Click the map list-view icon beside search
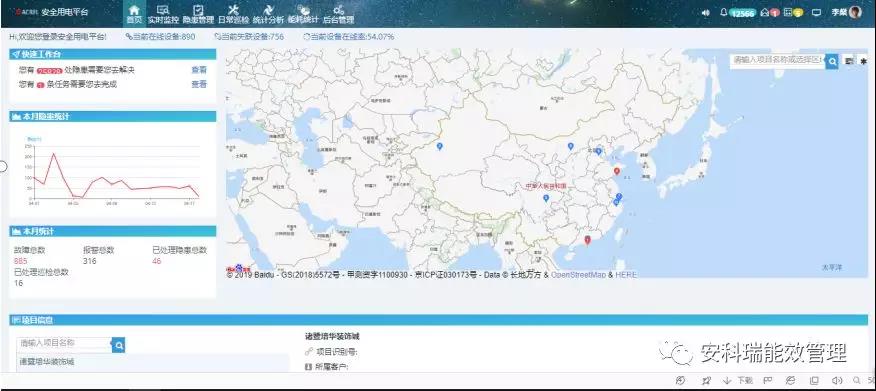This screenshot has width=876, height=391. coord(850,61)
